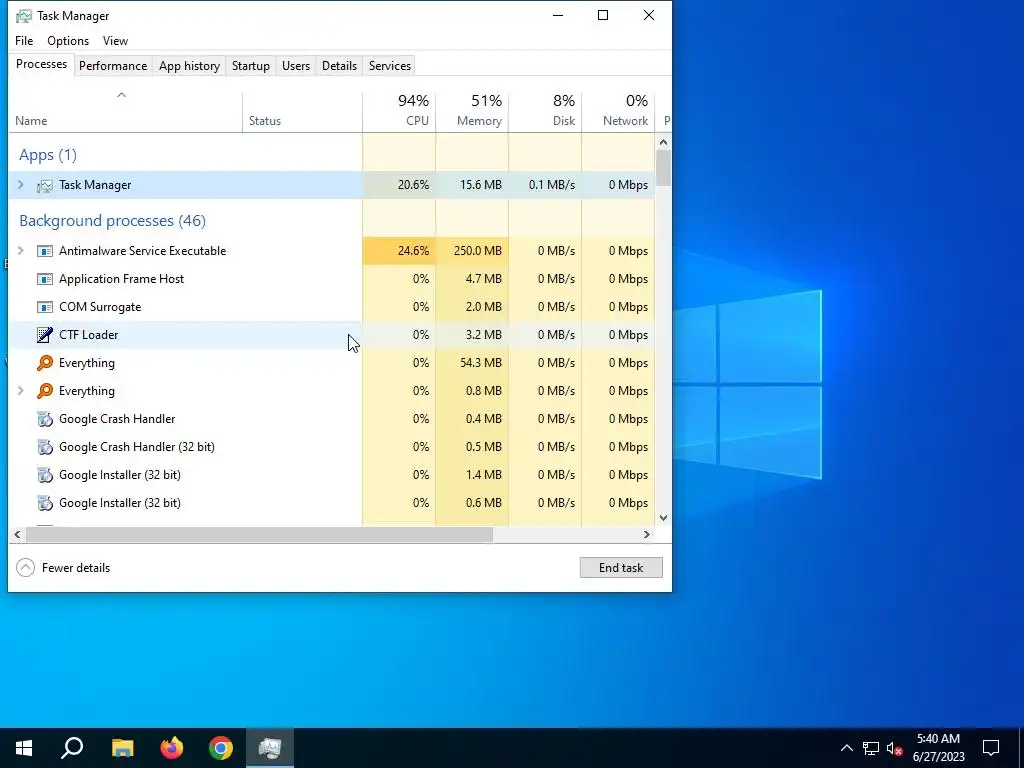This screenshot has height=768, width=1024.
Task: Switch to the Performance tab
Action: tap(113, 66)
